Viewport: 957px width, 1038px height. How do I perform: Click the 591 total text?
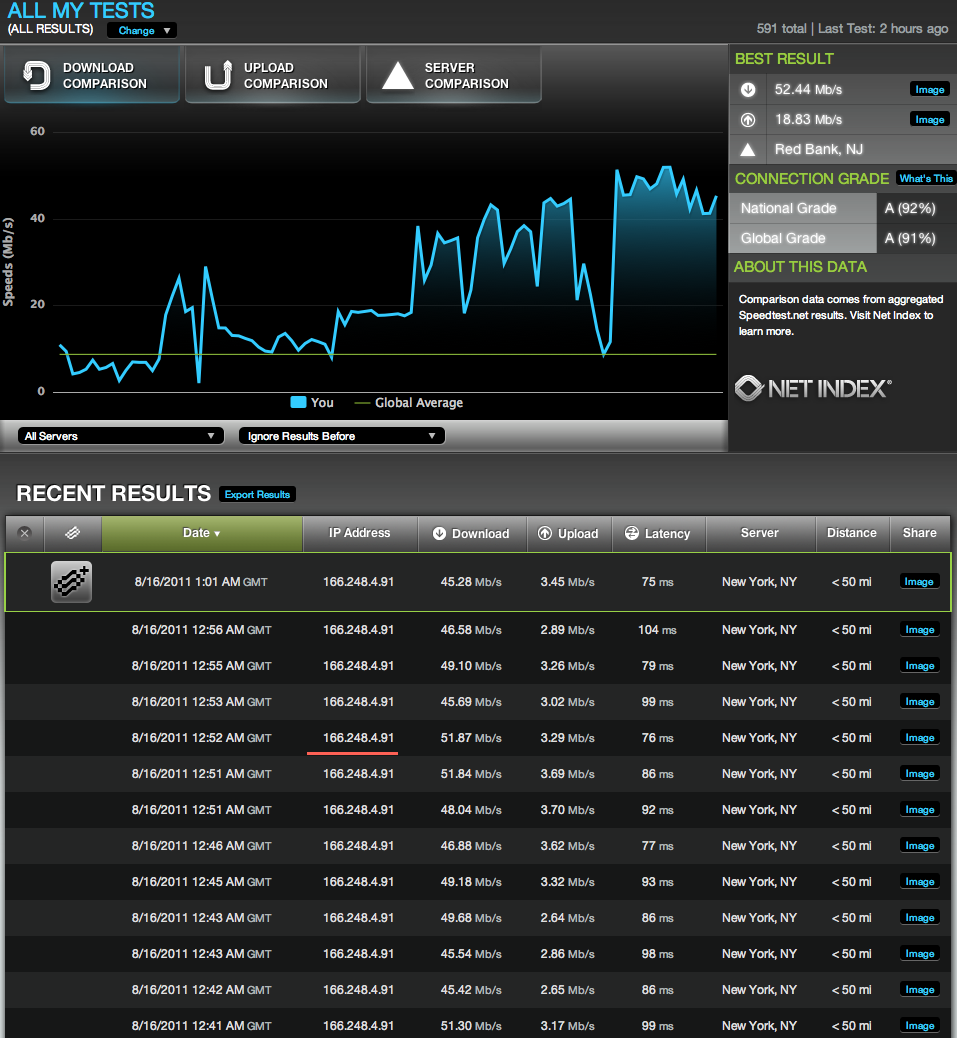click(x=782, y=28)
